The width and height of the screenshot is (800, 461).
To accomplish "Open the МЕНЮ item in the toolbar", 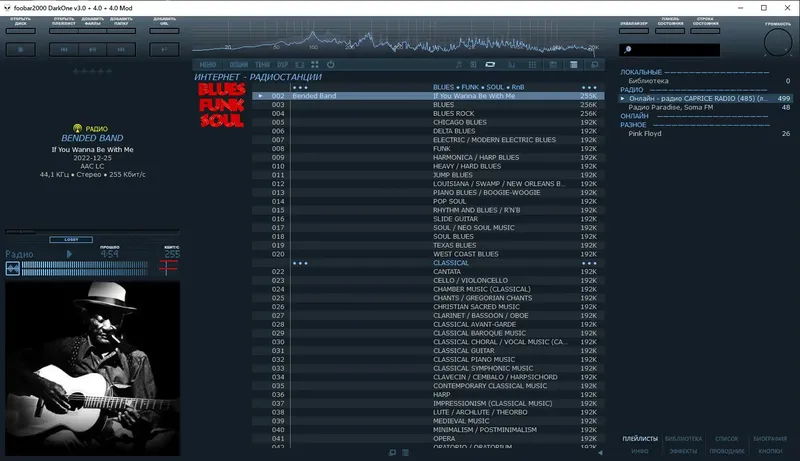I will [x=208, y=65].
